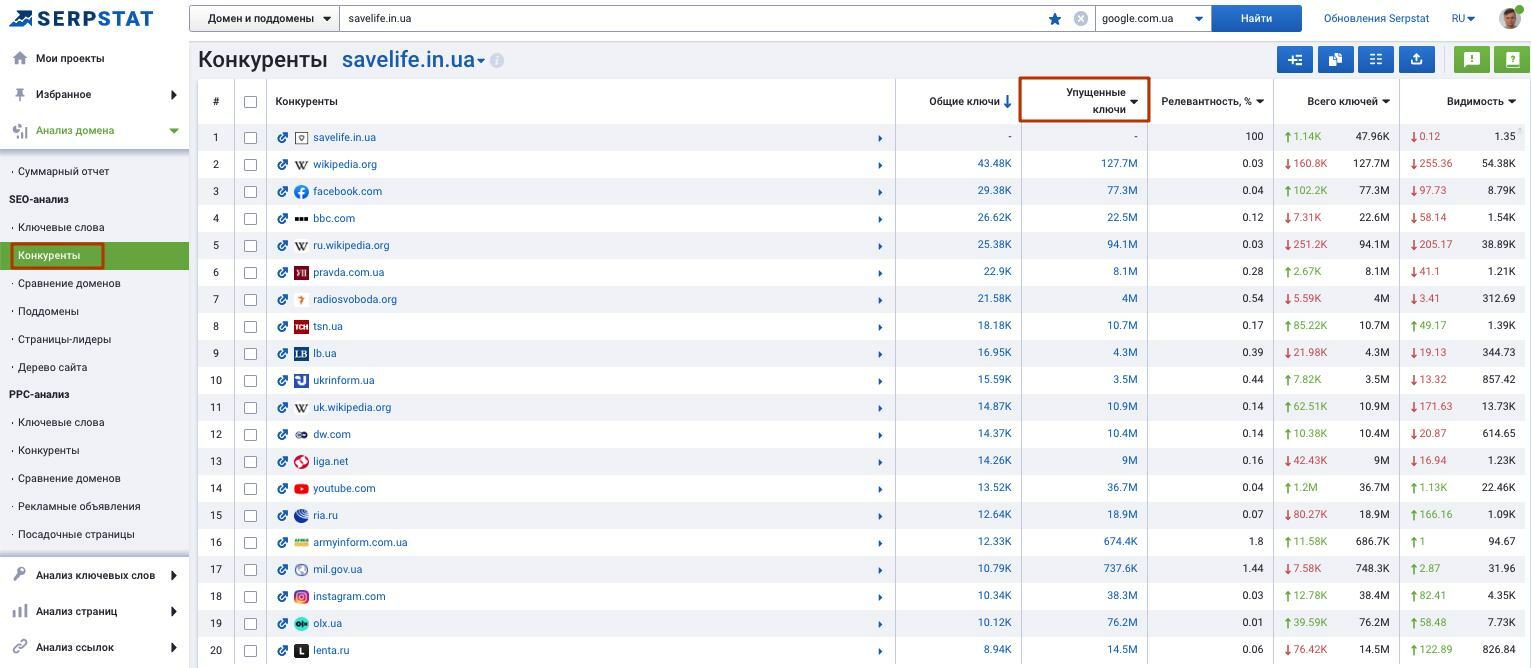Clear the search field with X icon
The image size is (1531, 668).
(x=1081, y=18)
